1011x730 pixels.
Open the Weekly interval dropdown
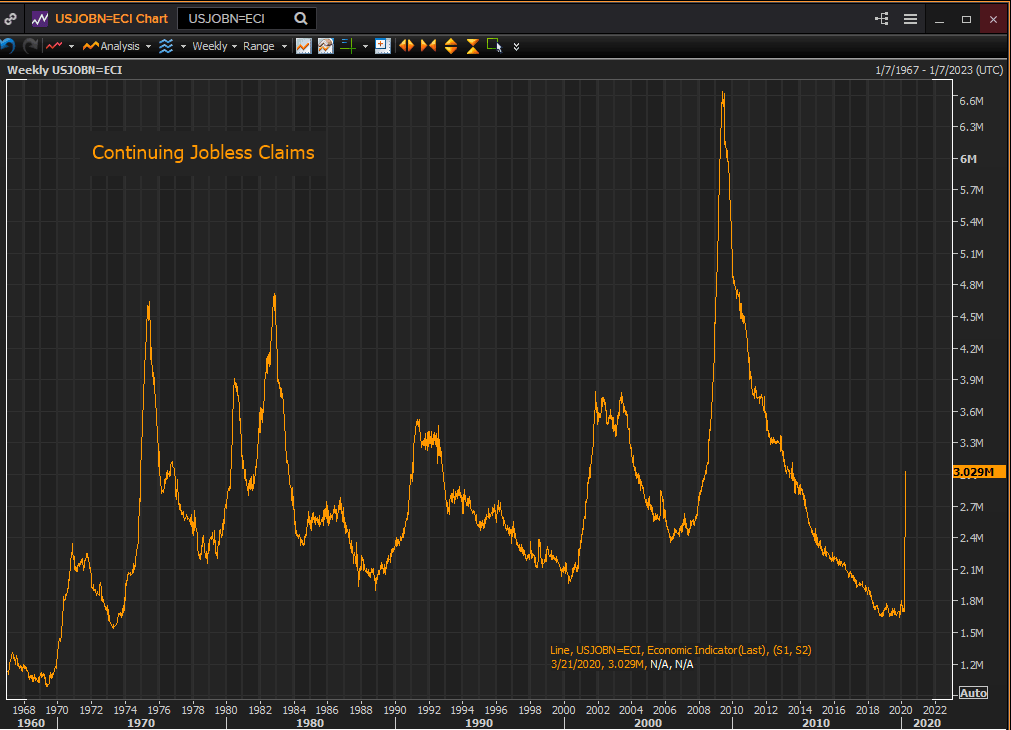(x=215, y=46)
